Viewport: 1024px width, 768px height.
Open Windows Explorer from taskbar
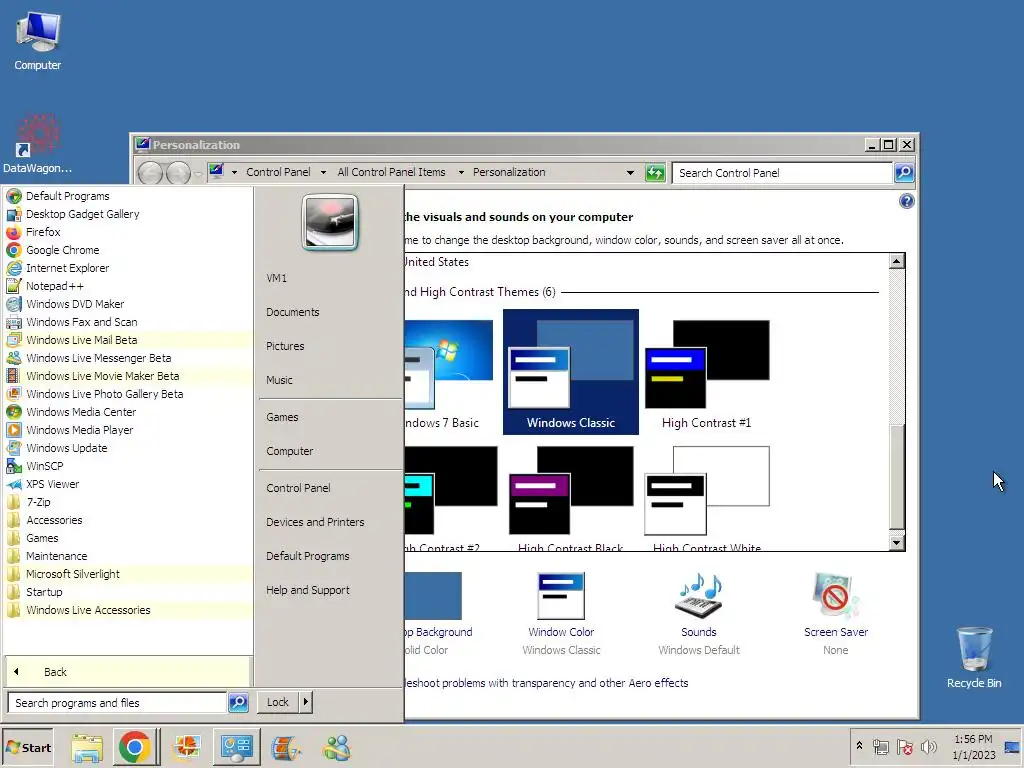click(87, 748)
